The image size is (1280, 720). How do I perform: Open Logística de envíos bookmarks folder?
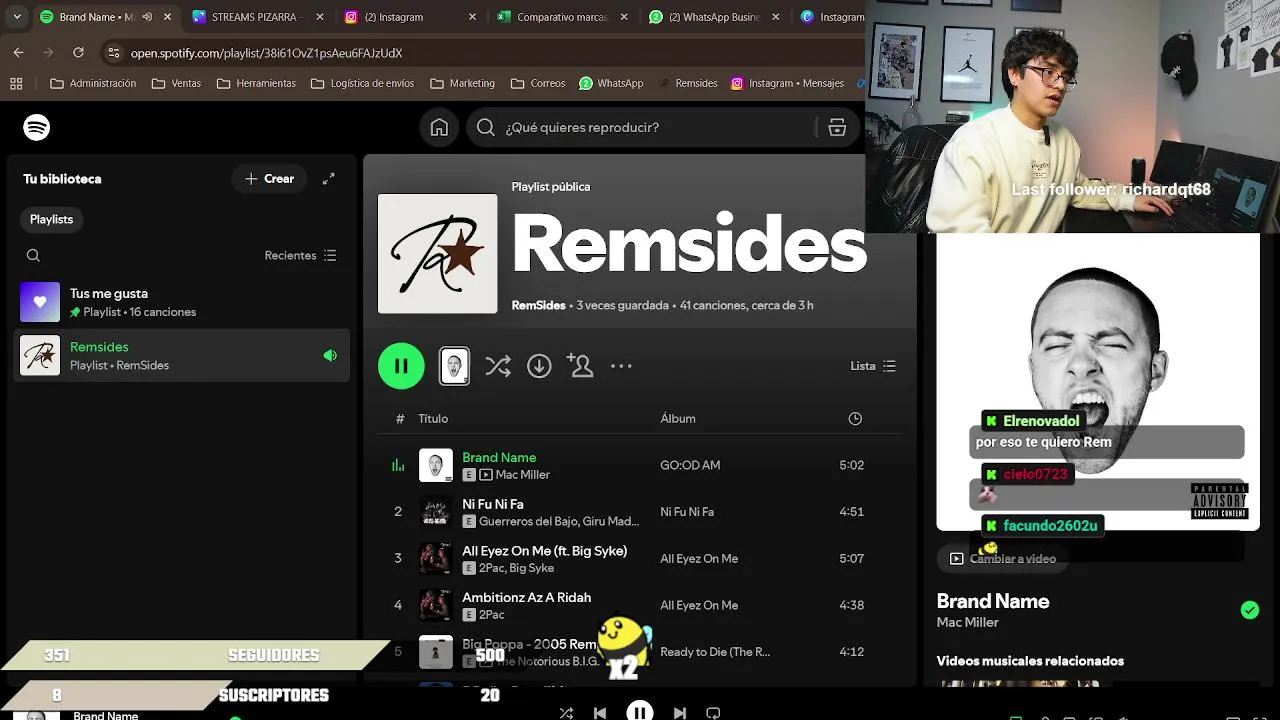click(361, 83)
